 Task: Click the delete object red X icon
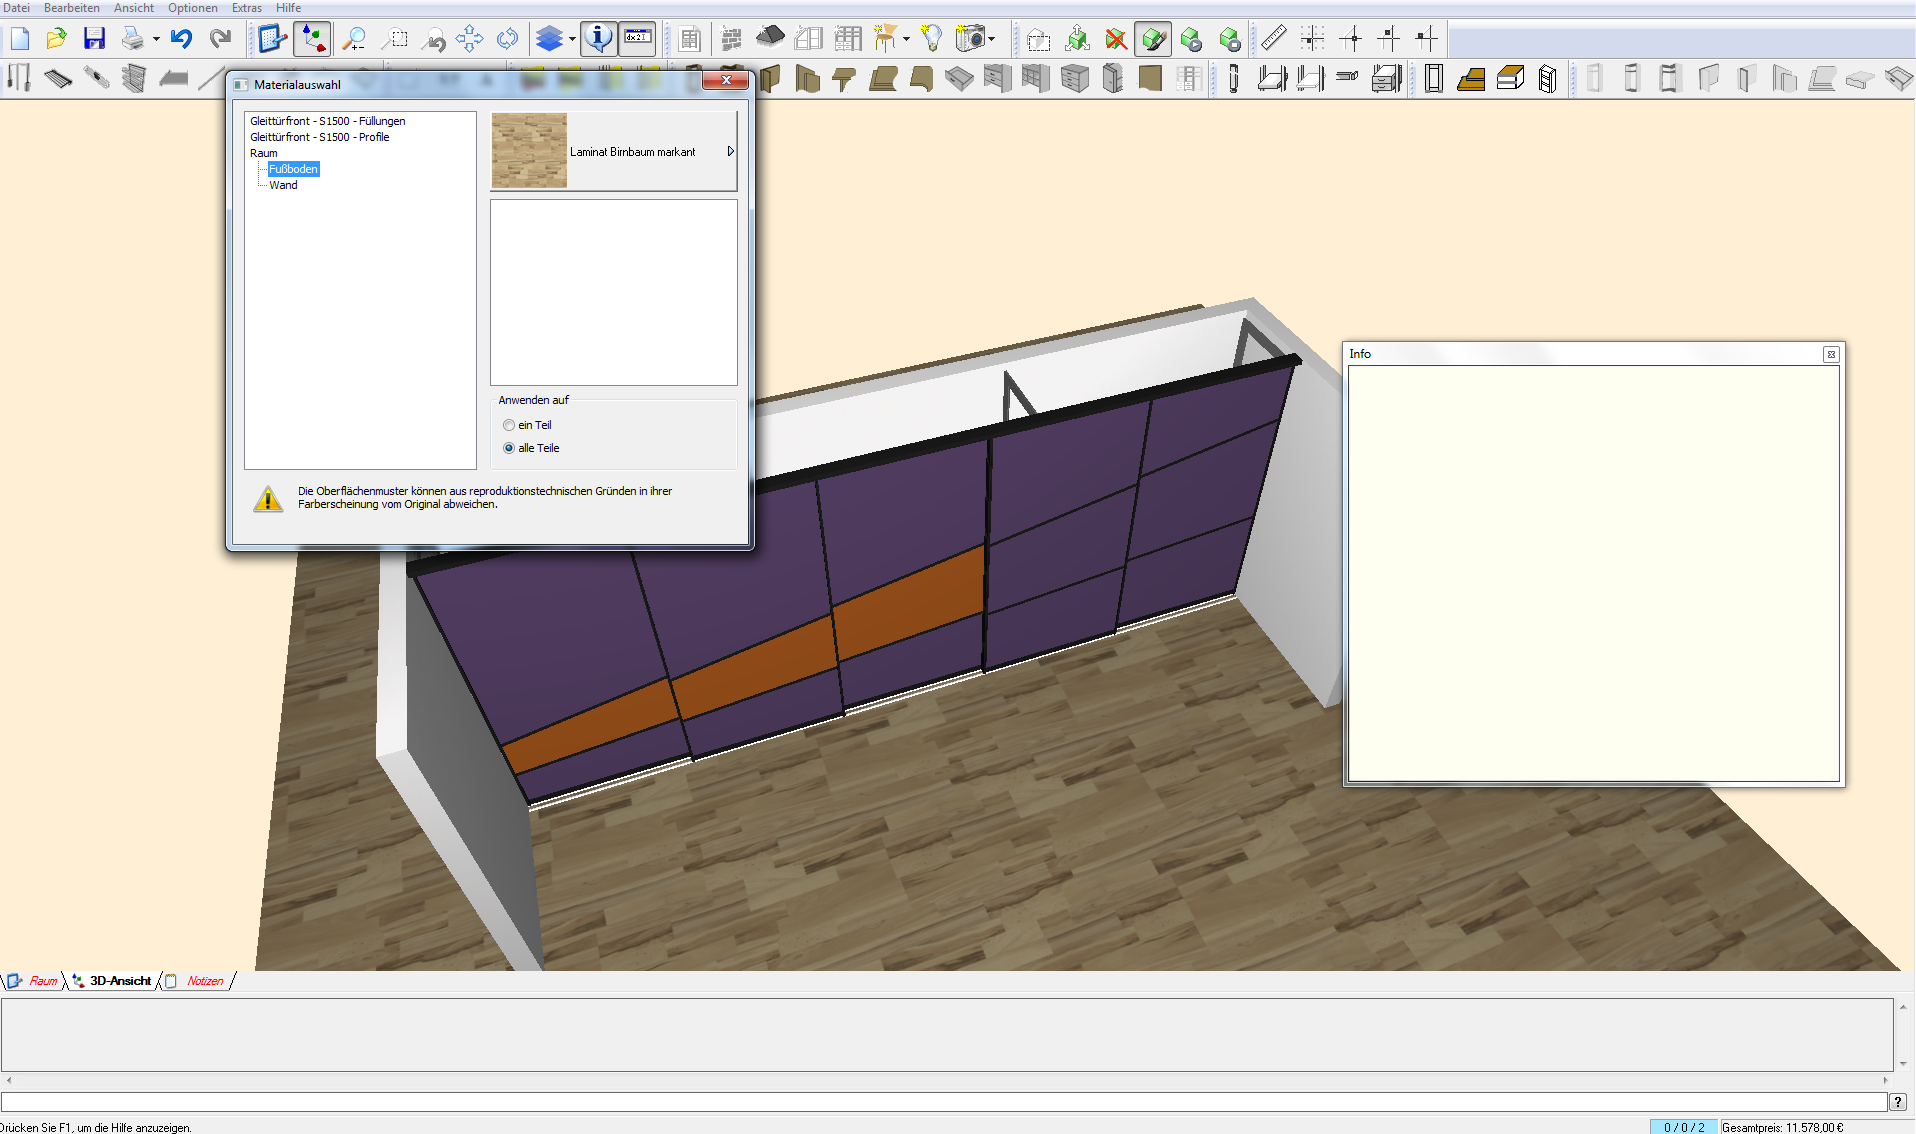click(x=1116, y=39)
